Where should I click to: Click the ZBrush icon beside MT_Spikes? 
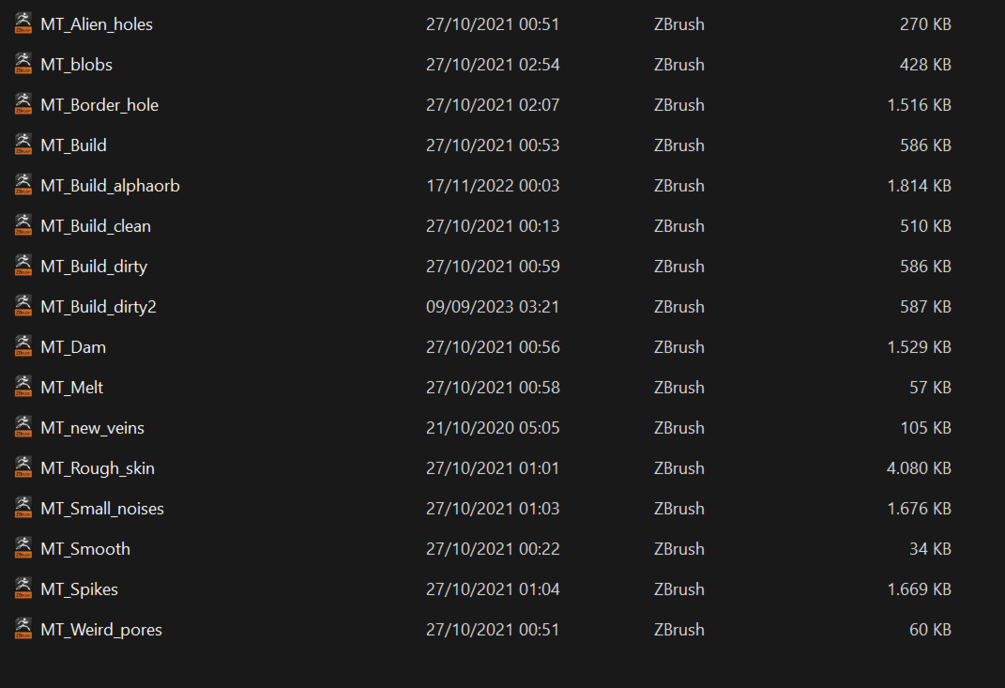pyautogui.click(x=23, y=589)
